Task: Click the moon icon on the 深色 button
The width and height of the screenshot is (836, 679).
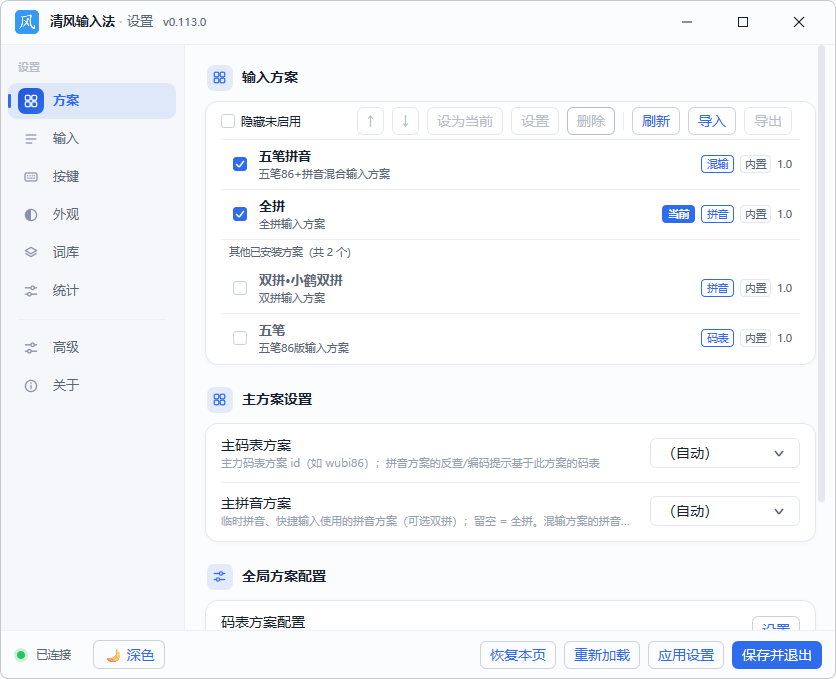Action: [113, 655]
